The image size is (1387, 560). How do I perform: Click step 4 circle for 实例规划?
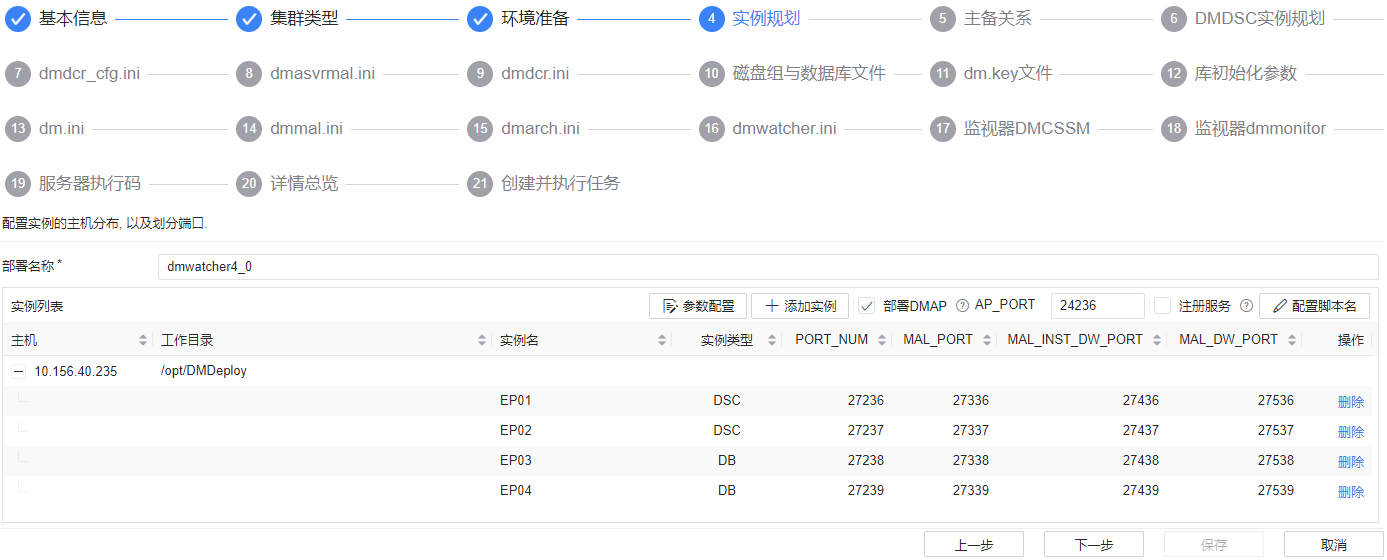tap(711, 19)
